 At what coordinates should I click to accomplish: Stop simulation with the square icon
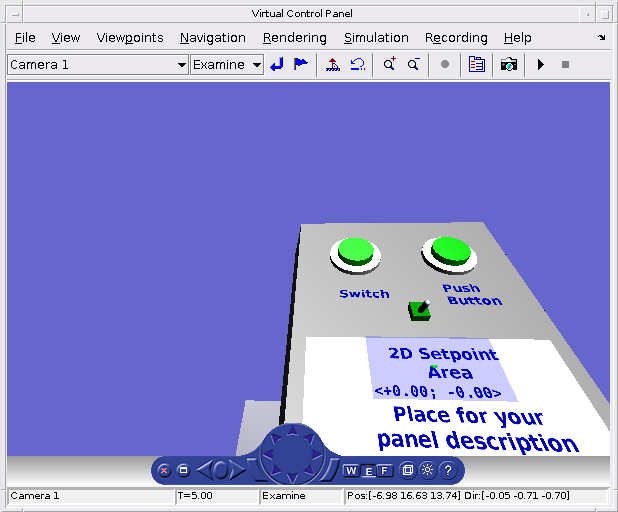565,64
